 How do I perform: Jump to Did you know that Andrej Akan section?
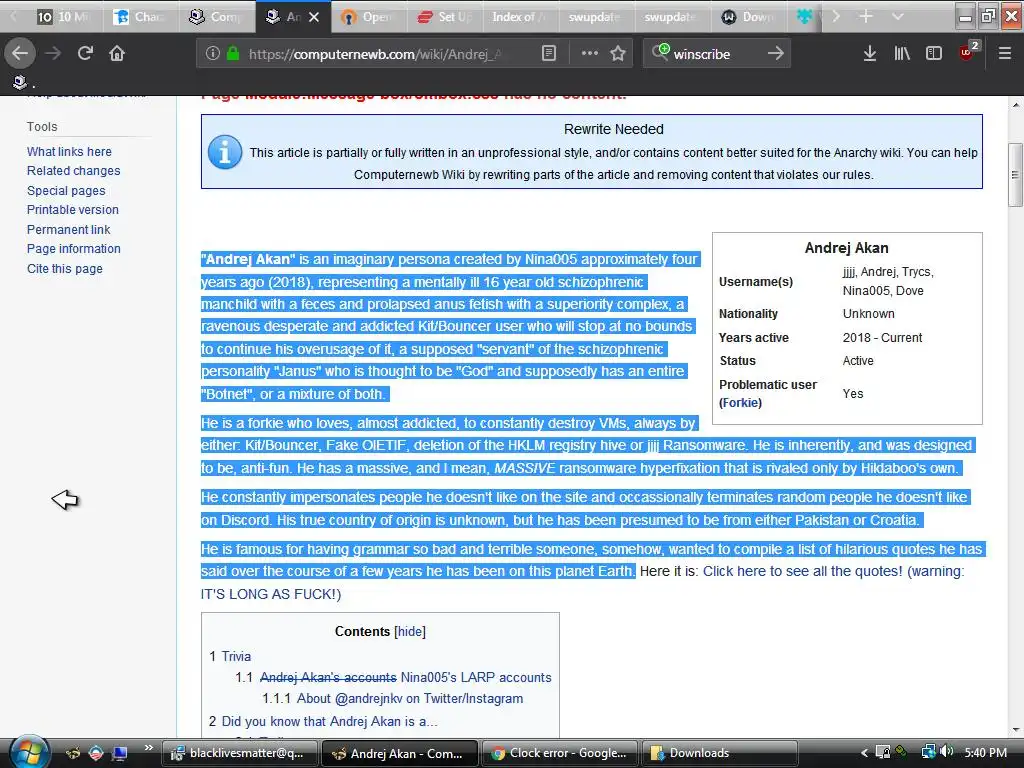click(329, 721)
